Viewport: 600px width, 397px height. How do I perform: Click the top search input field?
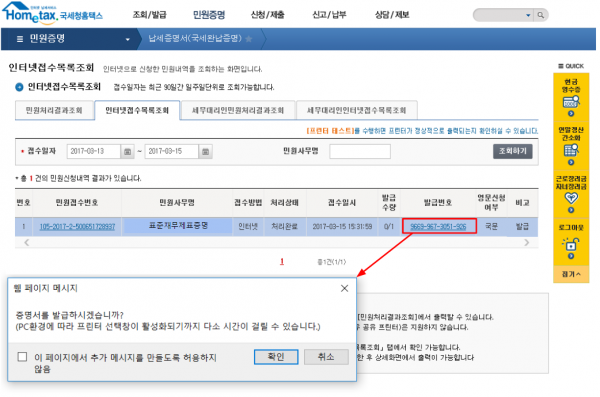(x=500, y=15)
